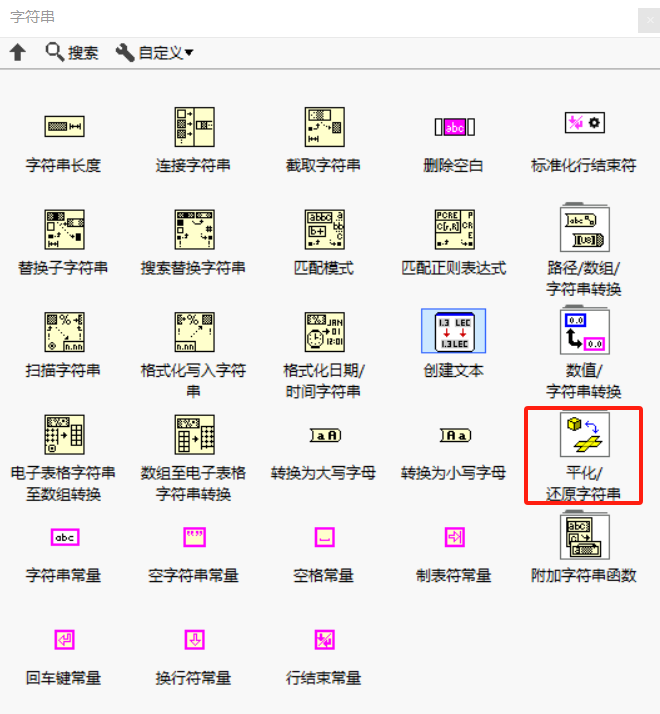Choose the 行结束常量 constant icon
660x714 pixels.
coord(325,640)
